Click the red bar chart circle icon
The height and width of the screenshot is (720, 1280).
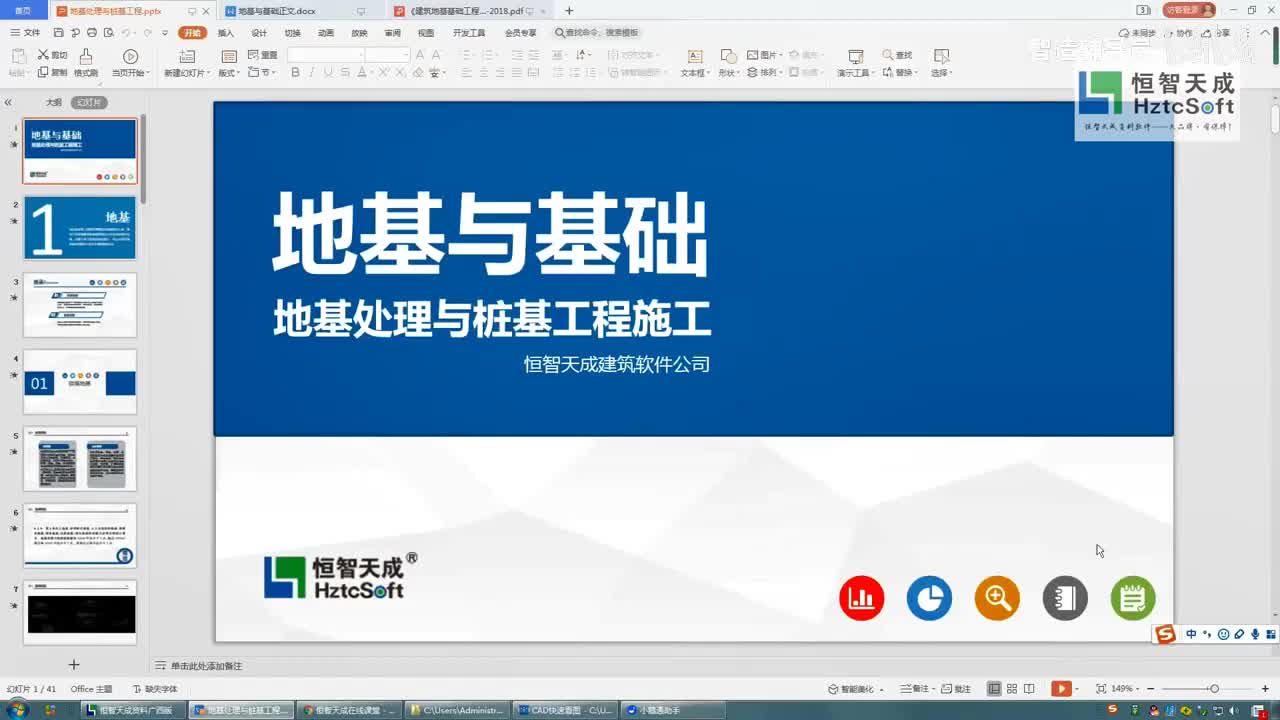click(x=862, y=598)
